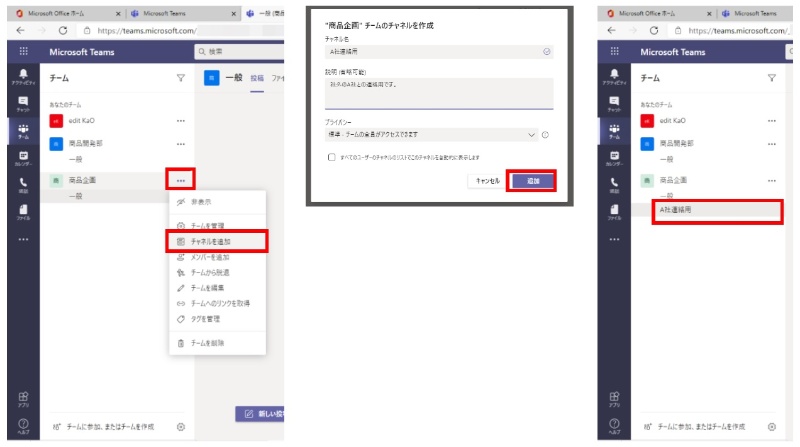Open the highlighted 商品企画 more options ellipsis
Screen dimensions: 800x447
click(x=181, y=180)
